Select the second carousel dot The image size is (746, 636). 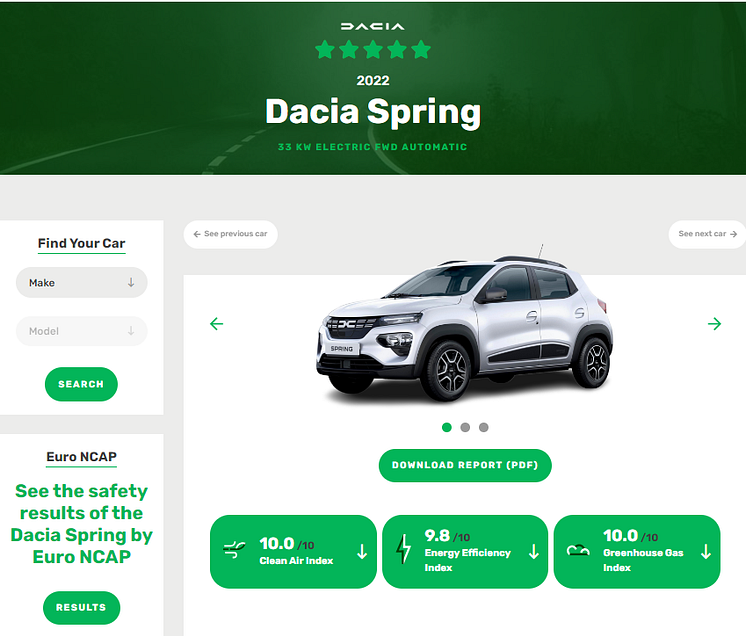click(465, 427)
